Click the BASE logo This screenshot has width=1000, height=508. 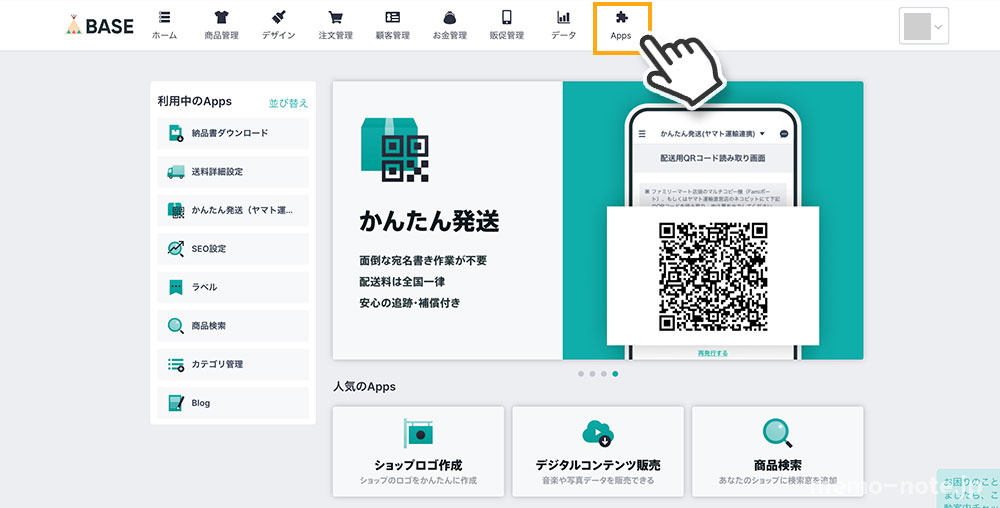[100, 25]
